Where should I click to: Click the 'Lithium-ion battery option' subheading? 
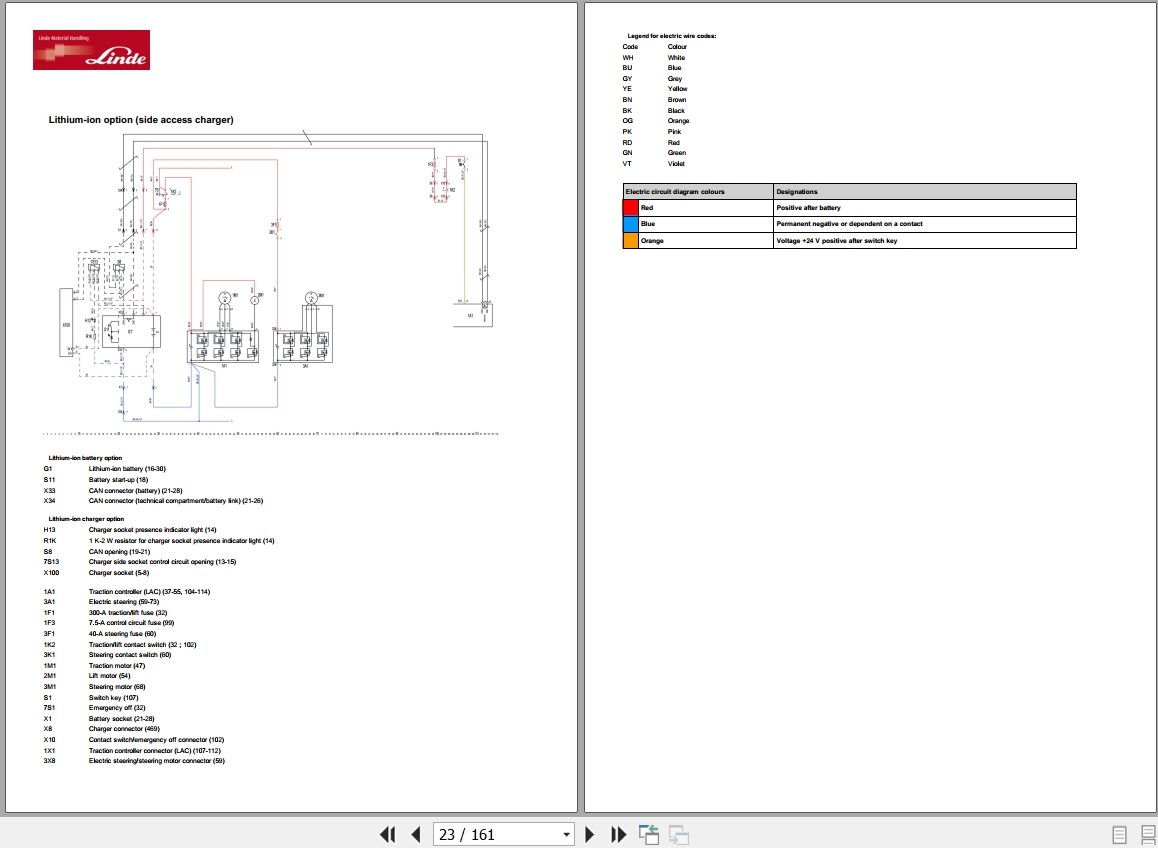click(85, 458)
